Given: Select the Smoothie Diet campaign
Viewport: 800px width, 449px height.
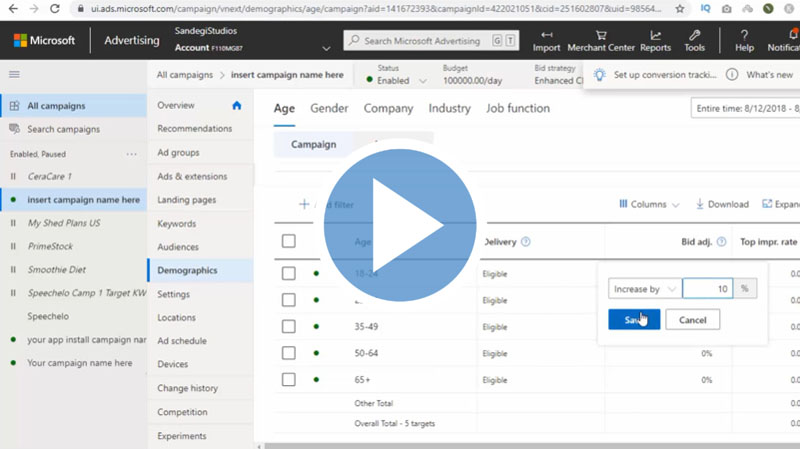Looking at the screenshot, I should 57,269.
